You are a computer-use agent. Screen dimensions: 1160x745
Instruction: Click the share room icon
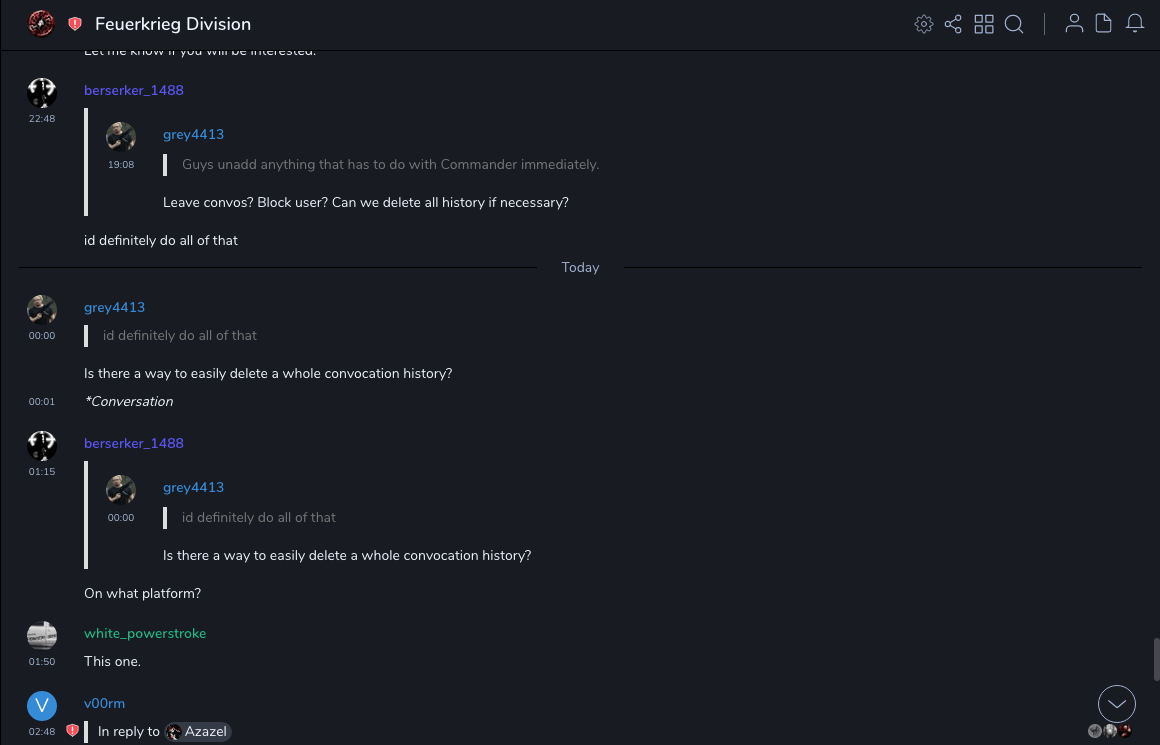tap(953, 24)
